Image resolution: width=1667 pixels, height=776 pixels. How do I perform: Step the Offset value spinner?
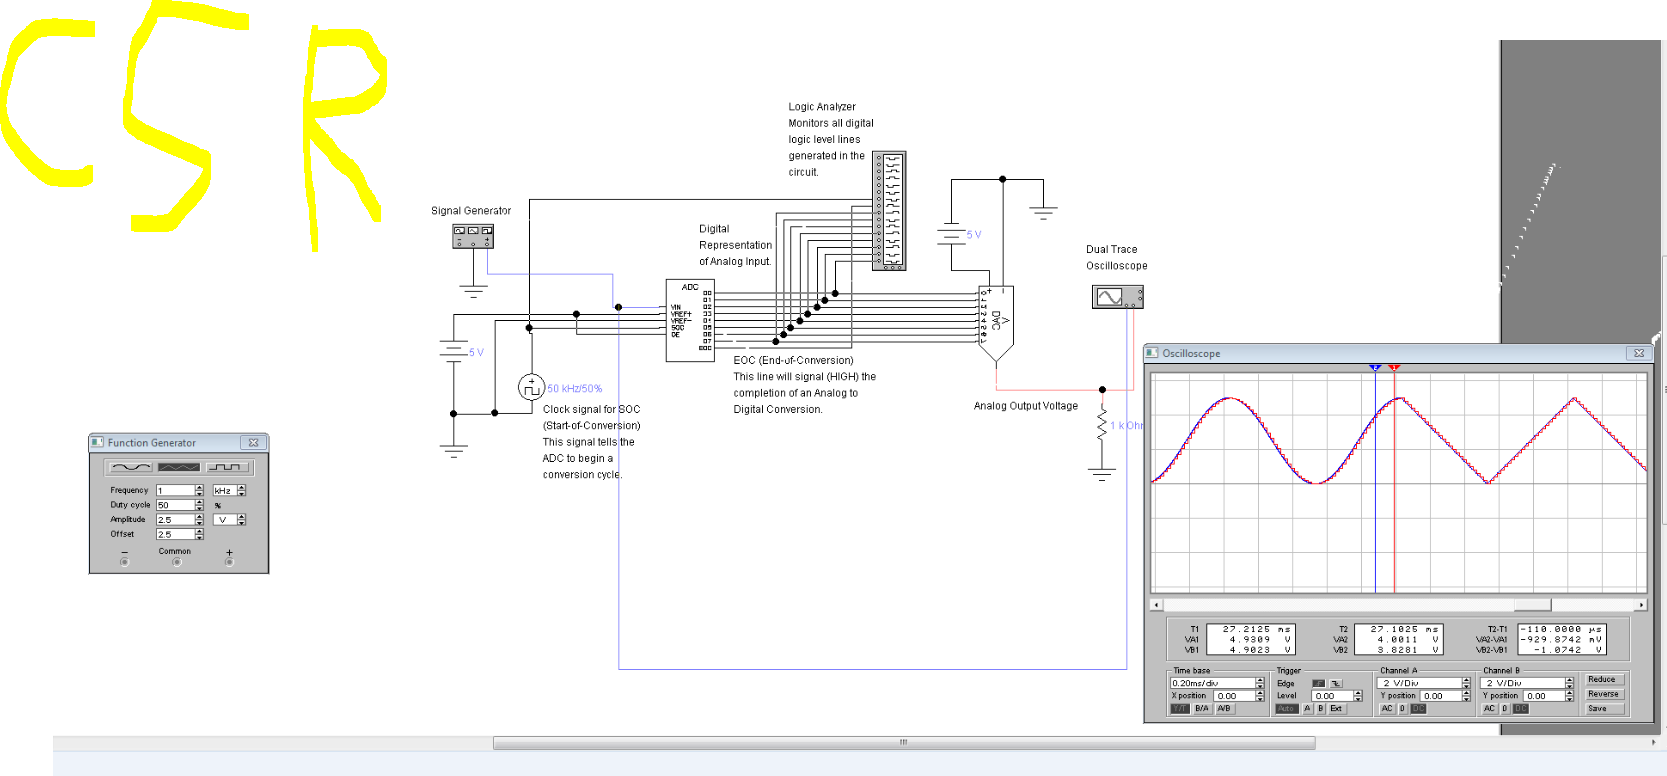[199, 534]
